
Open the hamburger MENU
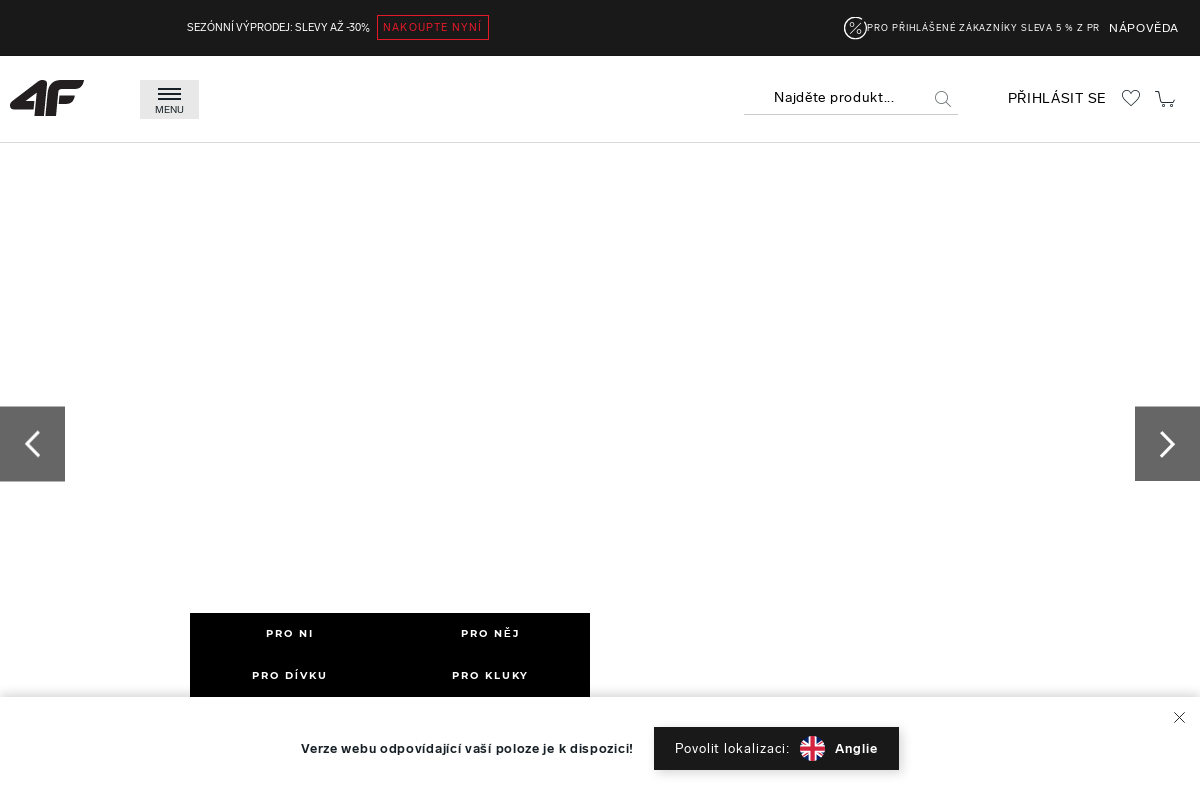169,99
